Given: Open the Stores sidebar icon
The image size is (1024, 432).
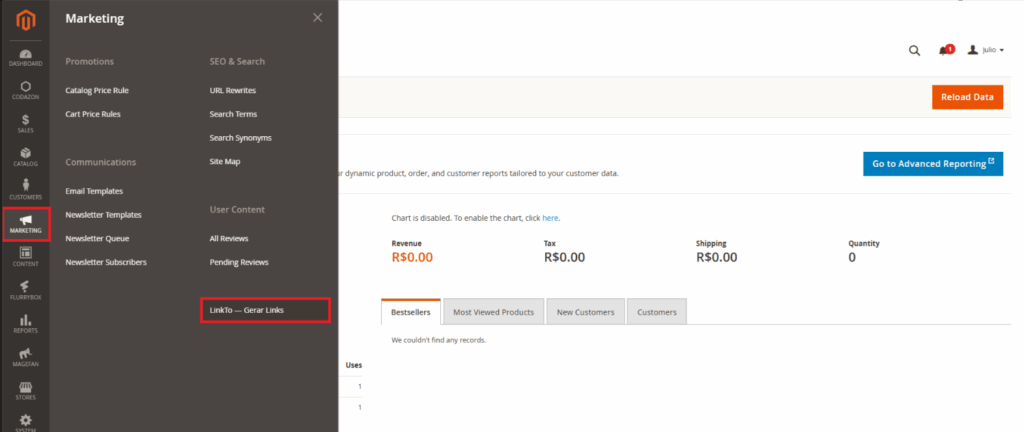Looking at the screenshot, I should (x=25, y=390).
